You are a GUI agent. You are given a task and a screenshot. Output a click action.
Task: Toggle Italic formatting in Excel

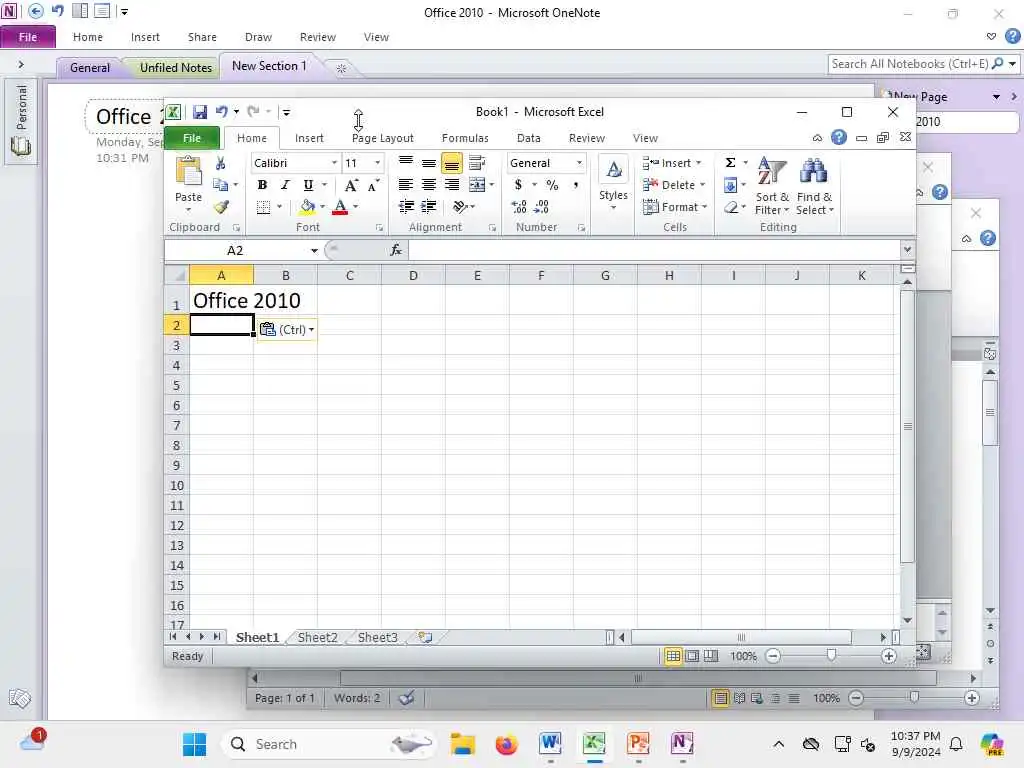[285, 185]
